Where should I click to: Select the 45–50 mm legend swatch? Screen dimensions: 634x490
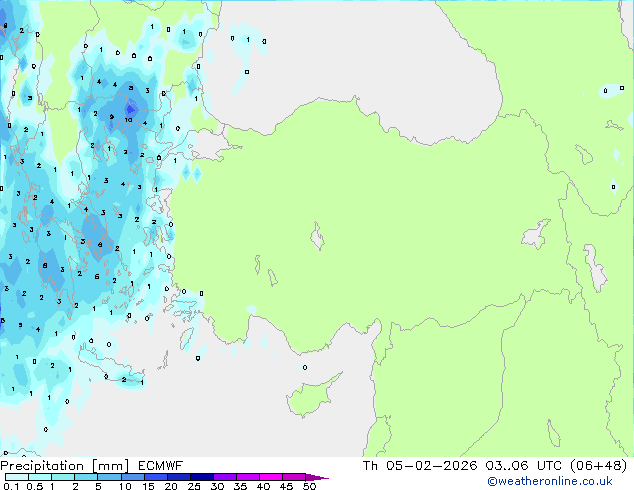point(294,477)
